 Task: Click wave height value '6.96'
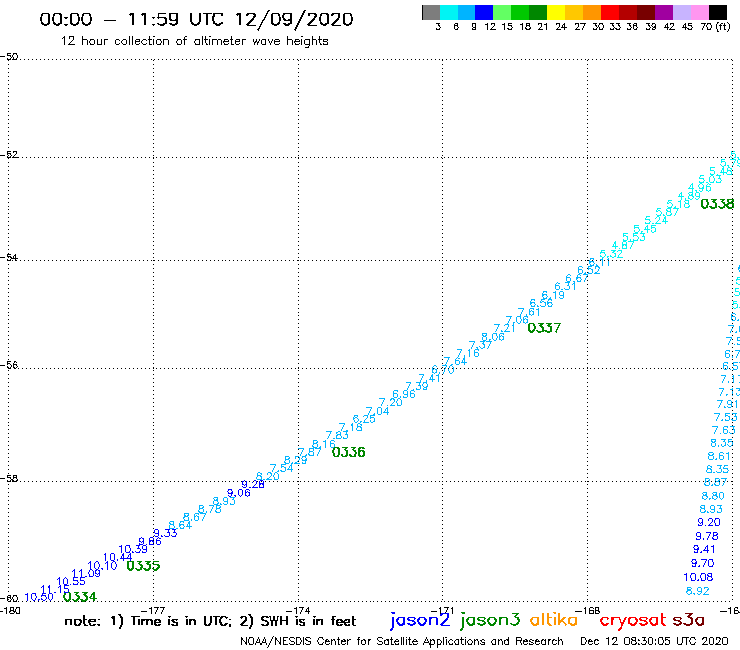click(x=404, y=394)
